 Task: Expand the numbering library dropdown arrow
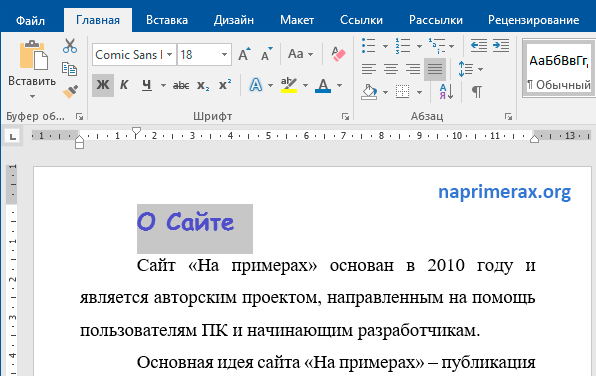(419, 46)
